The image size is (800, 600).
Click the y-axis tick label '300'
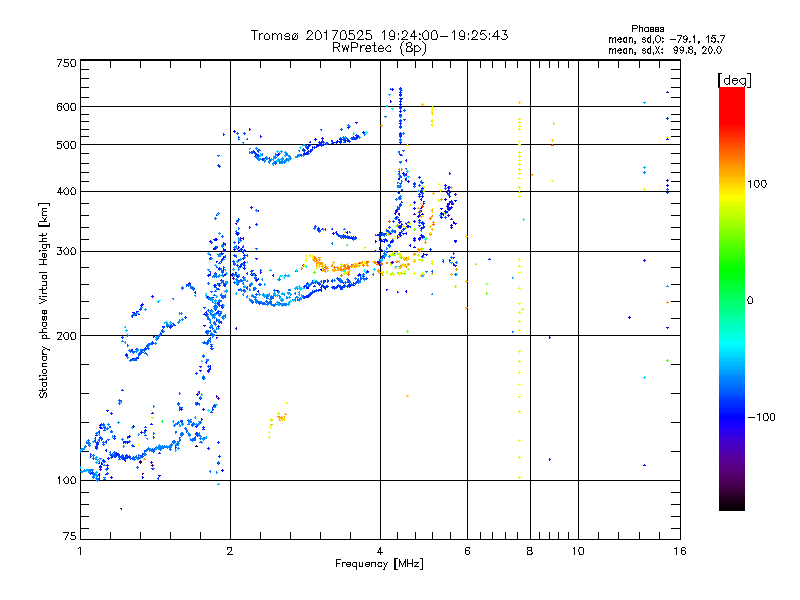pos(66,251)
